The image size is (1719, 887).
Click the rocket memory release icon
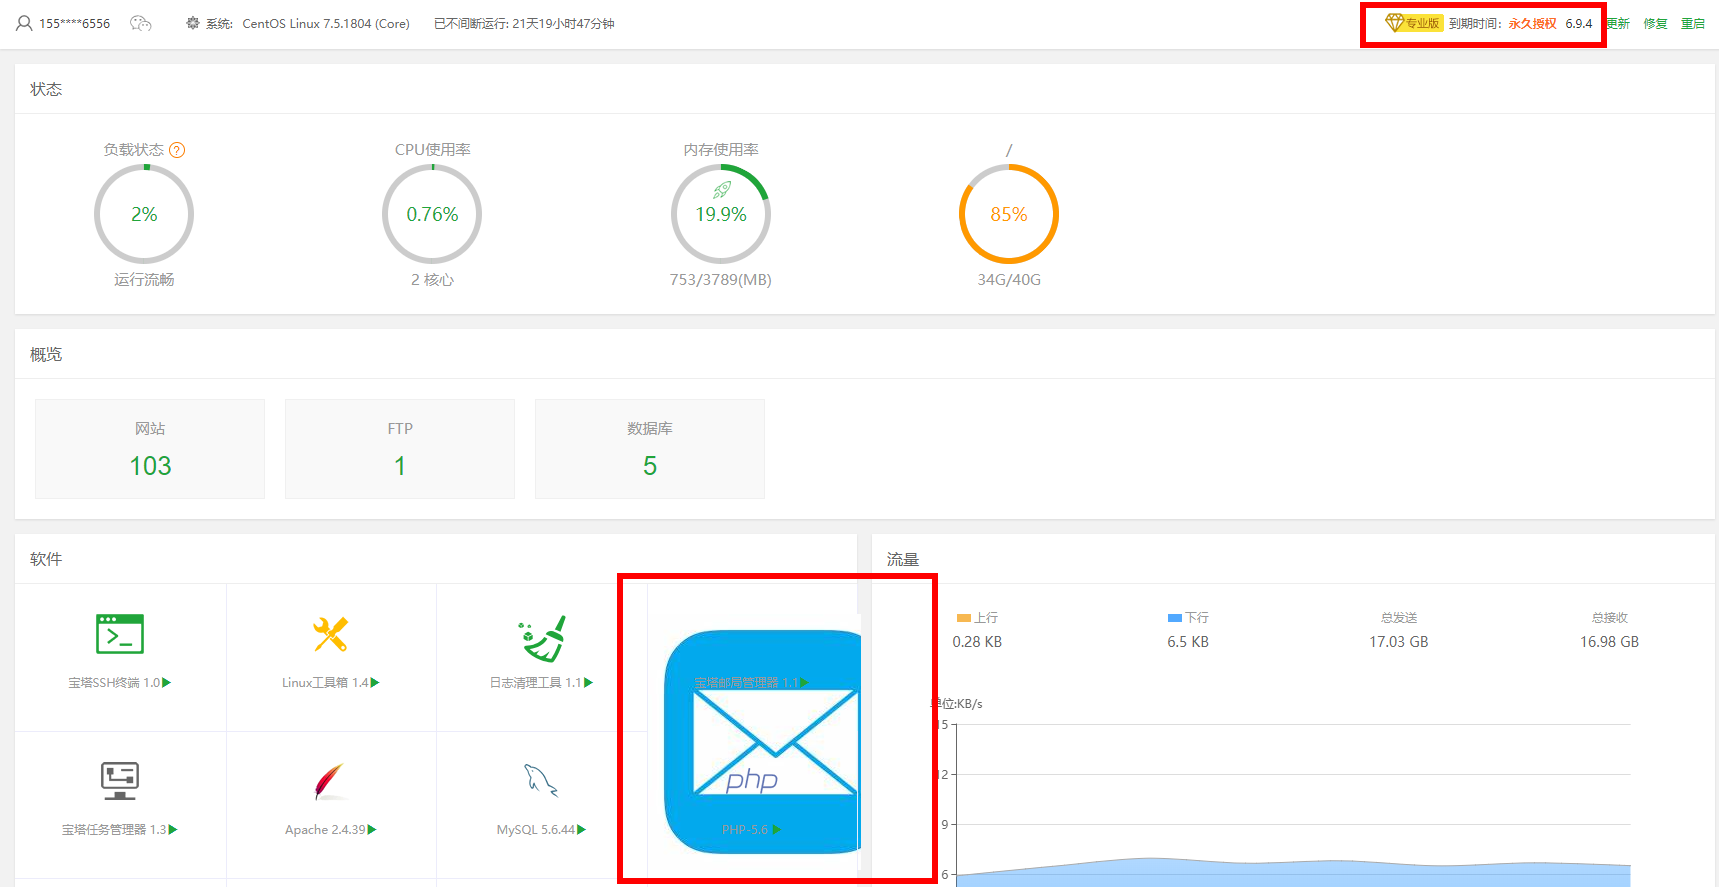coord(722,190)
